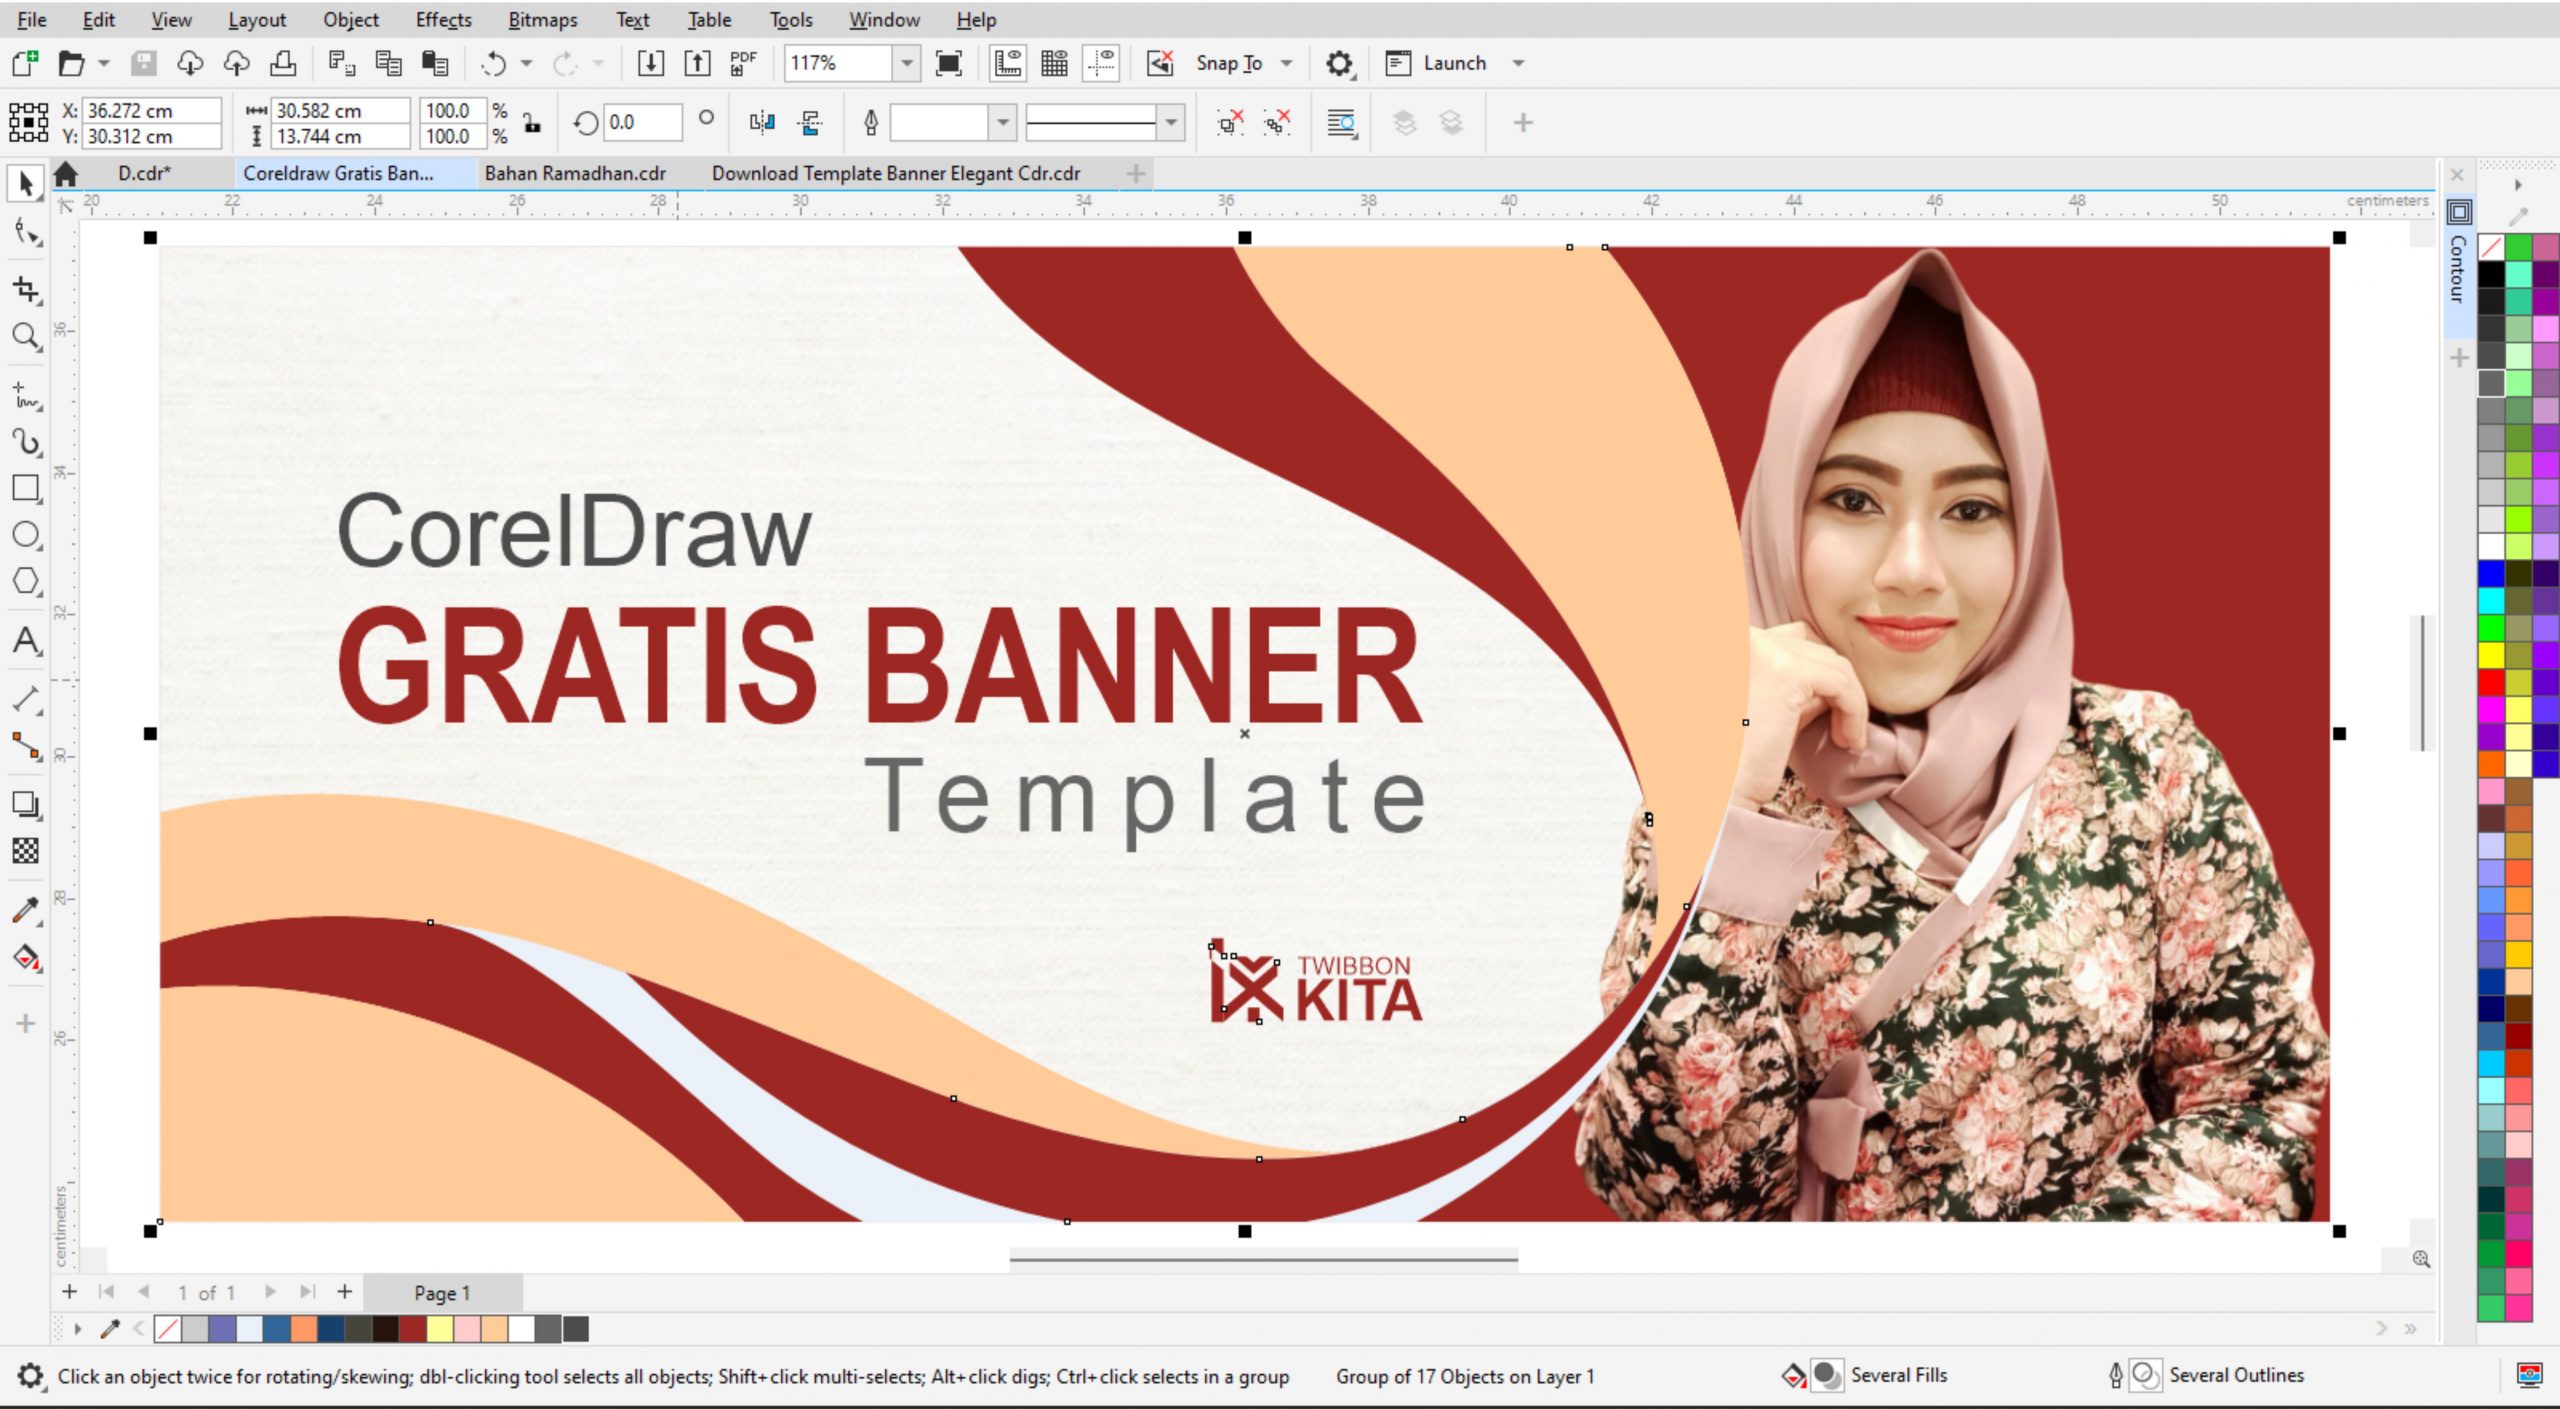2560x1409 pixels.
Task: Click the Mirror horizontally icon
Action: click(x=762, y=123)
